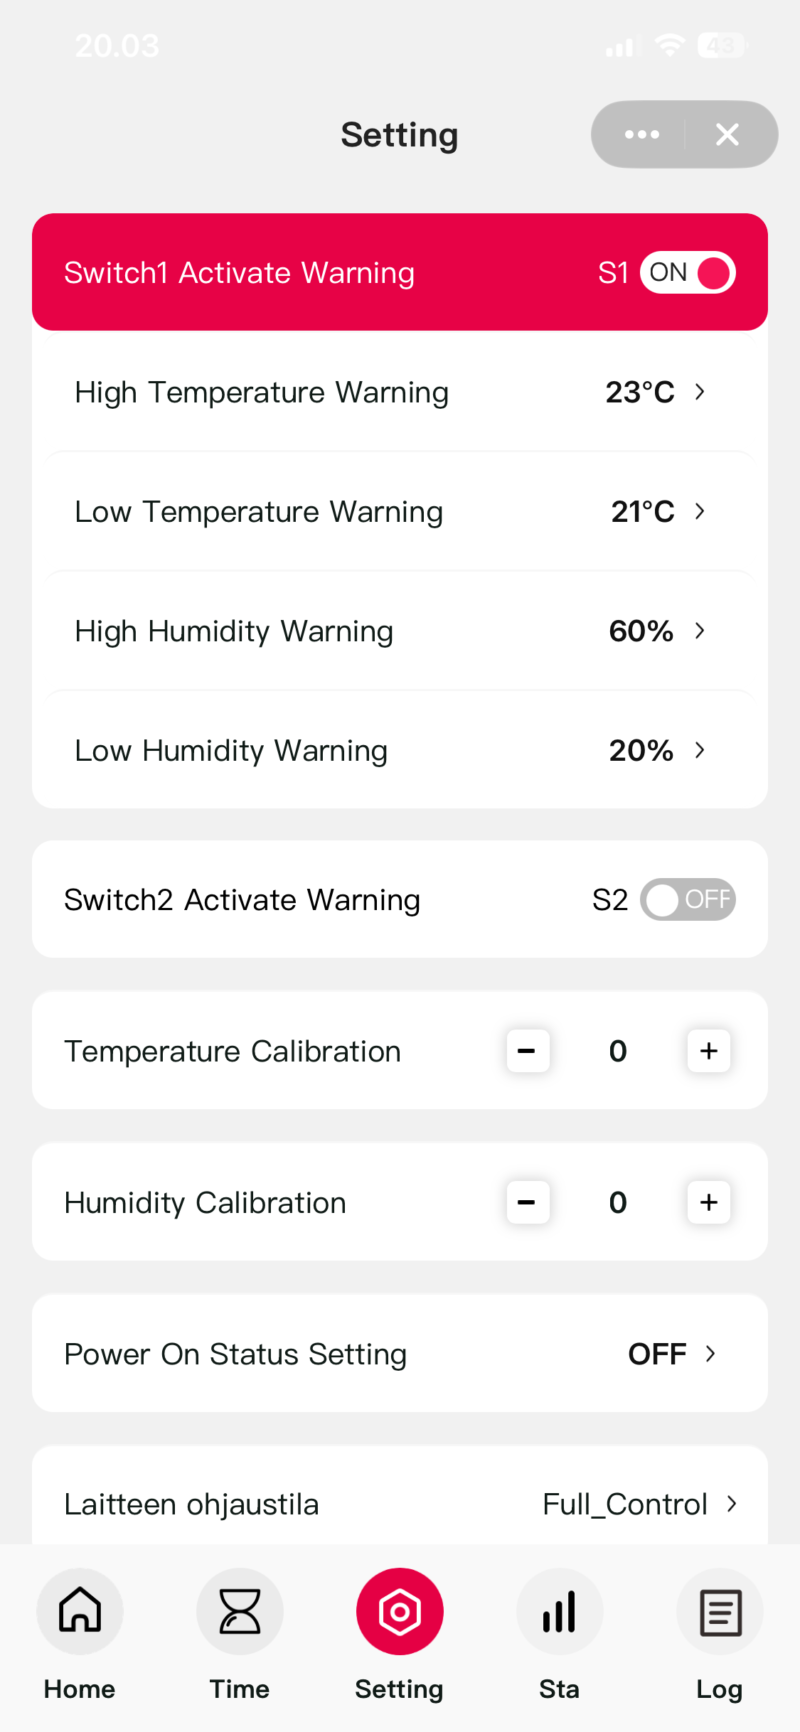Decrease Temperature Calibration with minus
This screenshot has width=800, height=1732.
click(x=527, y=1051)
